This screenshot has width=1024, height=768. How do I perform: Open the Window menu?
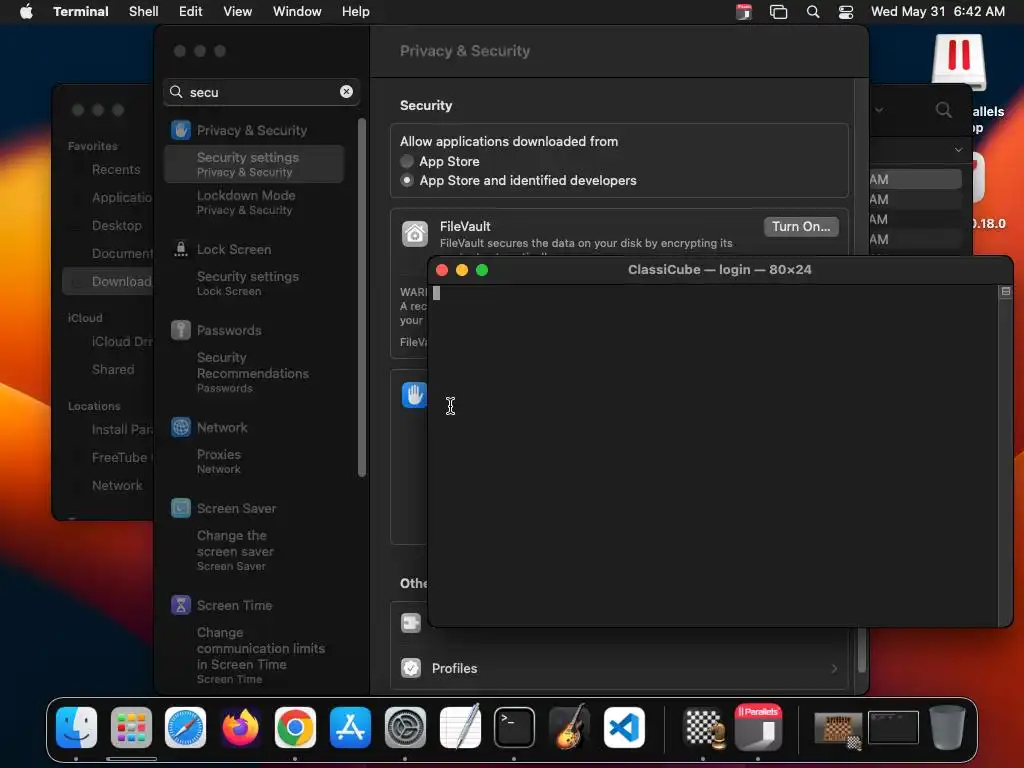point(296,11)
